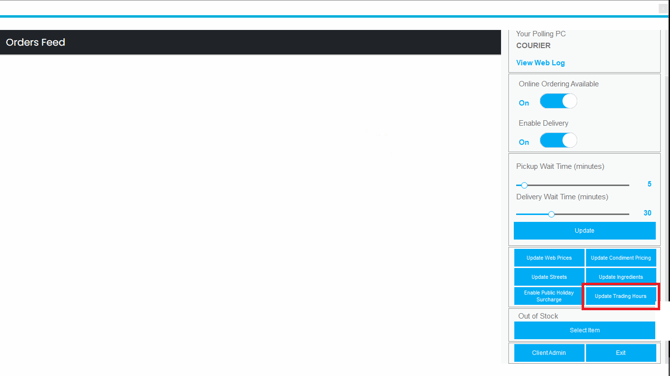
Task: Toggle the Online Ordering Available switch
Action: (x=558, y=102)
